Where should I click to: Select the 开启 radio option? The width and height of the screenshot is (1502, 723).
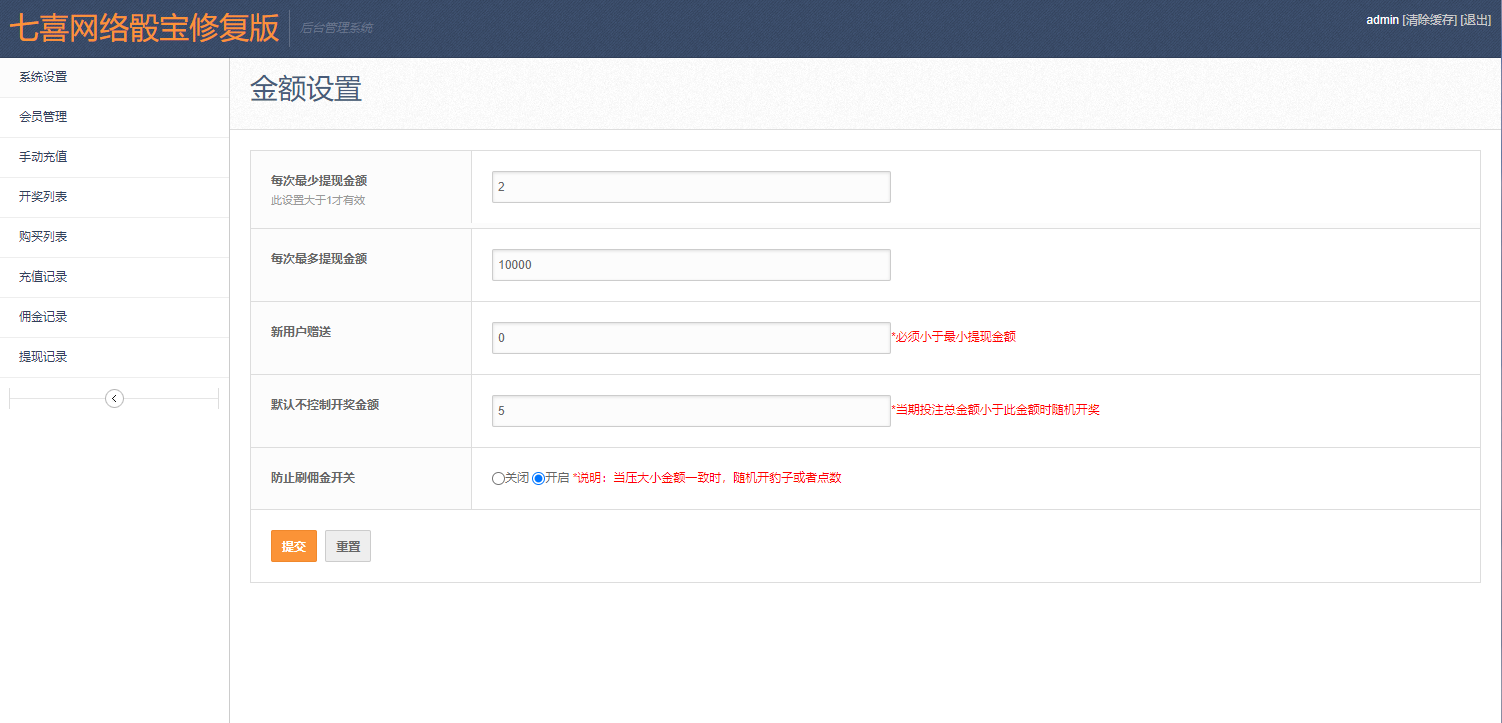(x=539, y=479)
